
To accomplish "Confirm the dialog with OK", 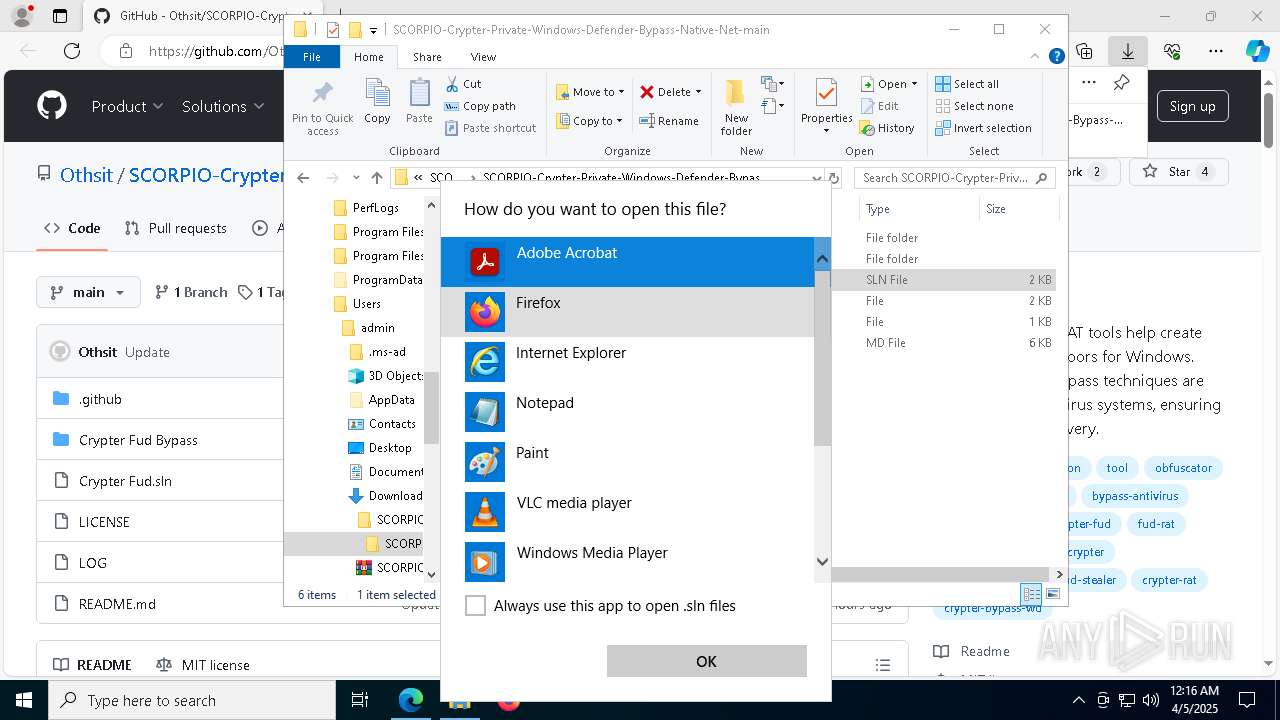I will coord(706,661).
